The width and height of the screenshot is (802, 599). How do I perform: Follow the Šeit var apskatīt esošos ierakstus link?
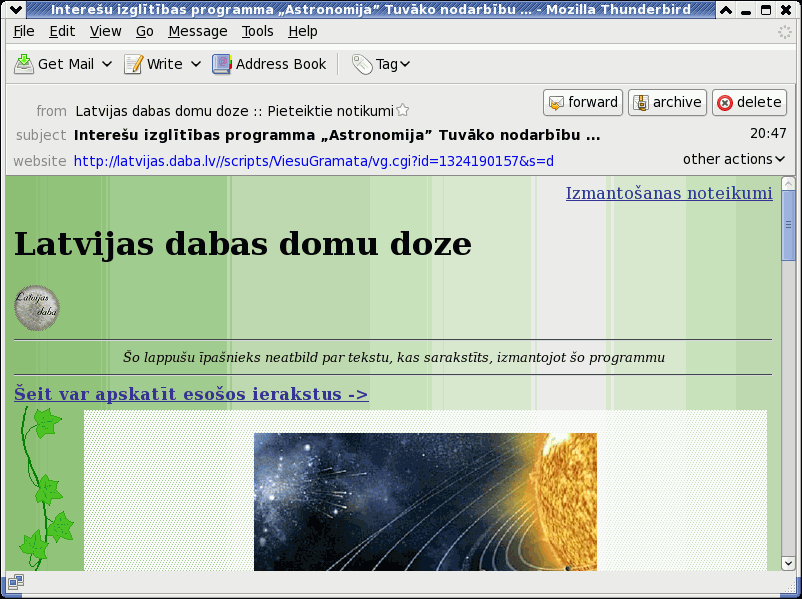coord(191,393)
